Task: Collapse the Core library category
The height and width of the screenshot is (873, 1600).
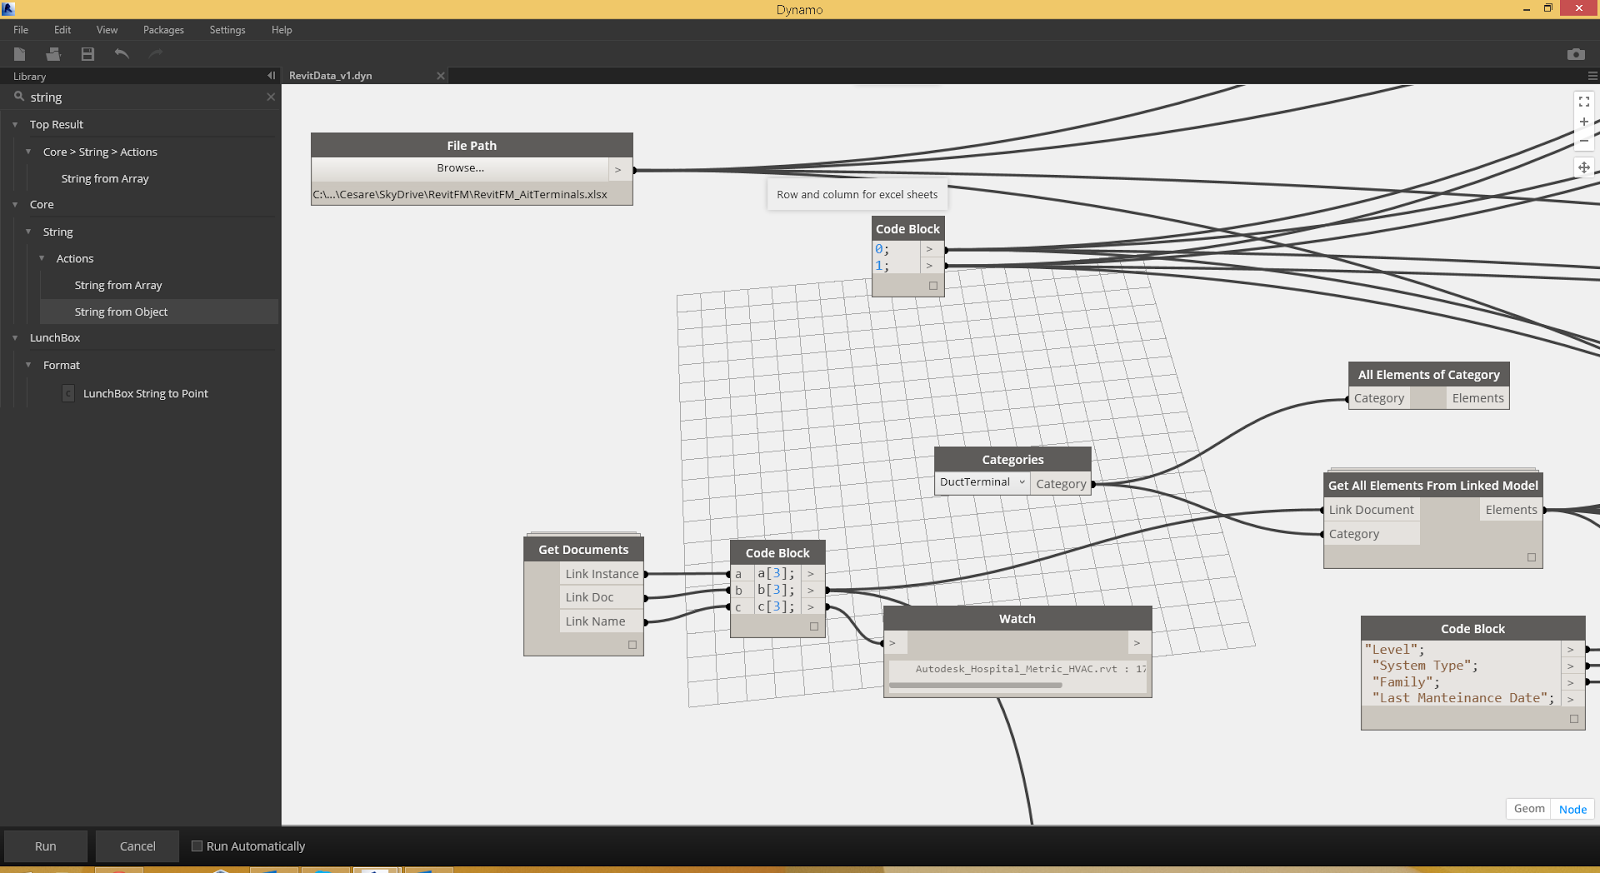Action: [x=15, y=205]
